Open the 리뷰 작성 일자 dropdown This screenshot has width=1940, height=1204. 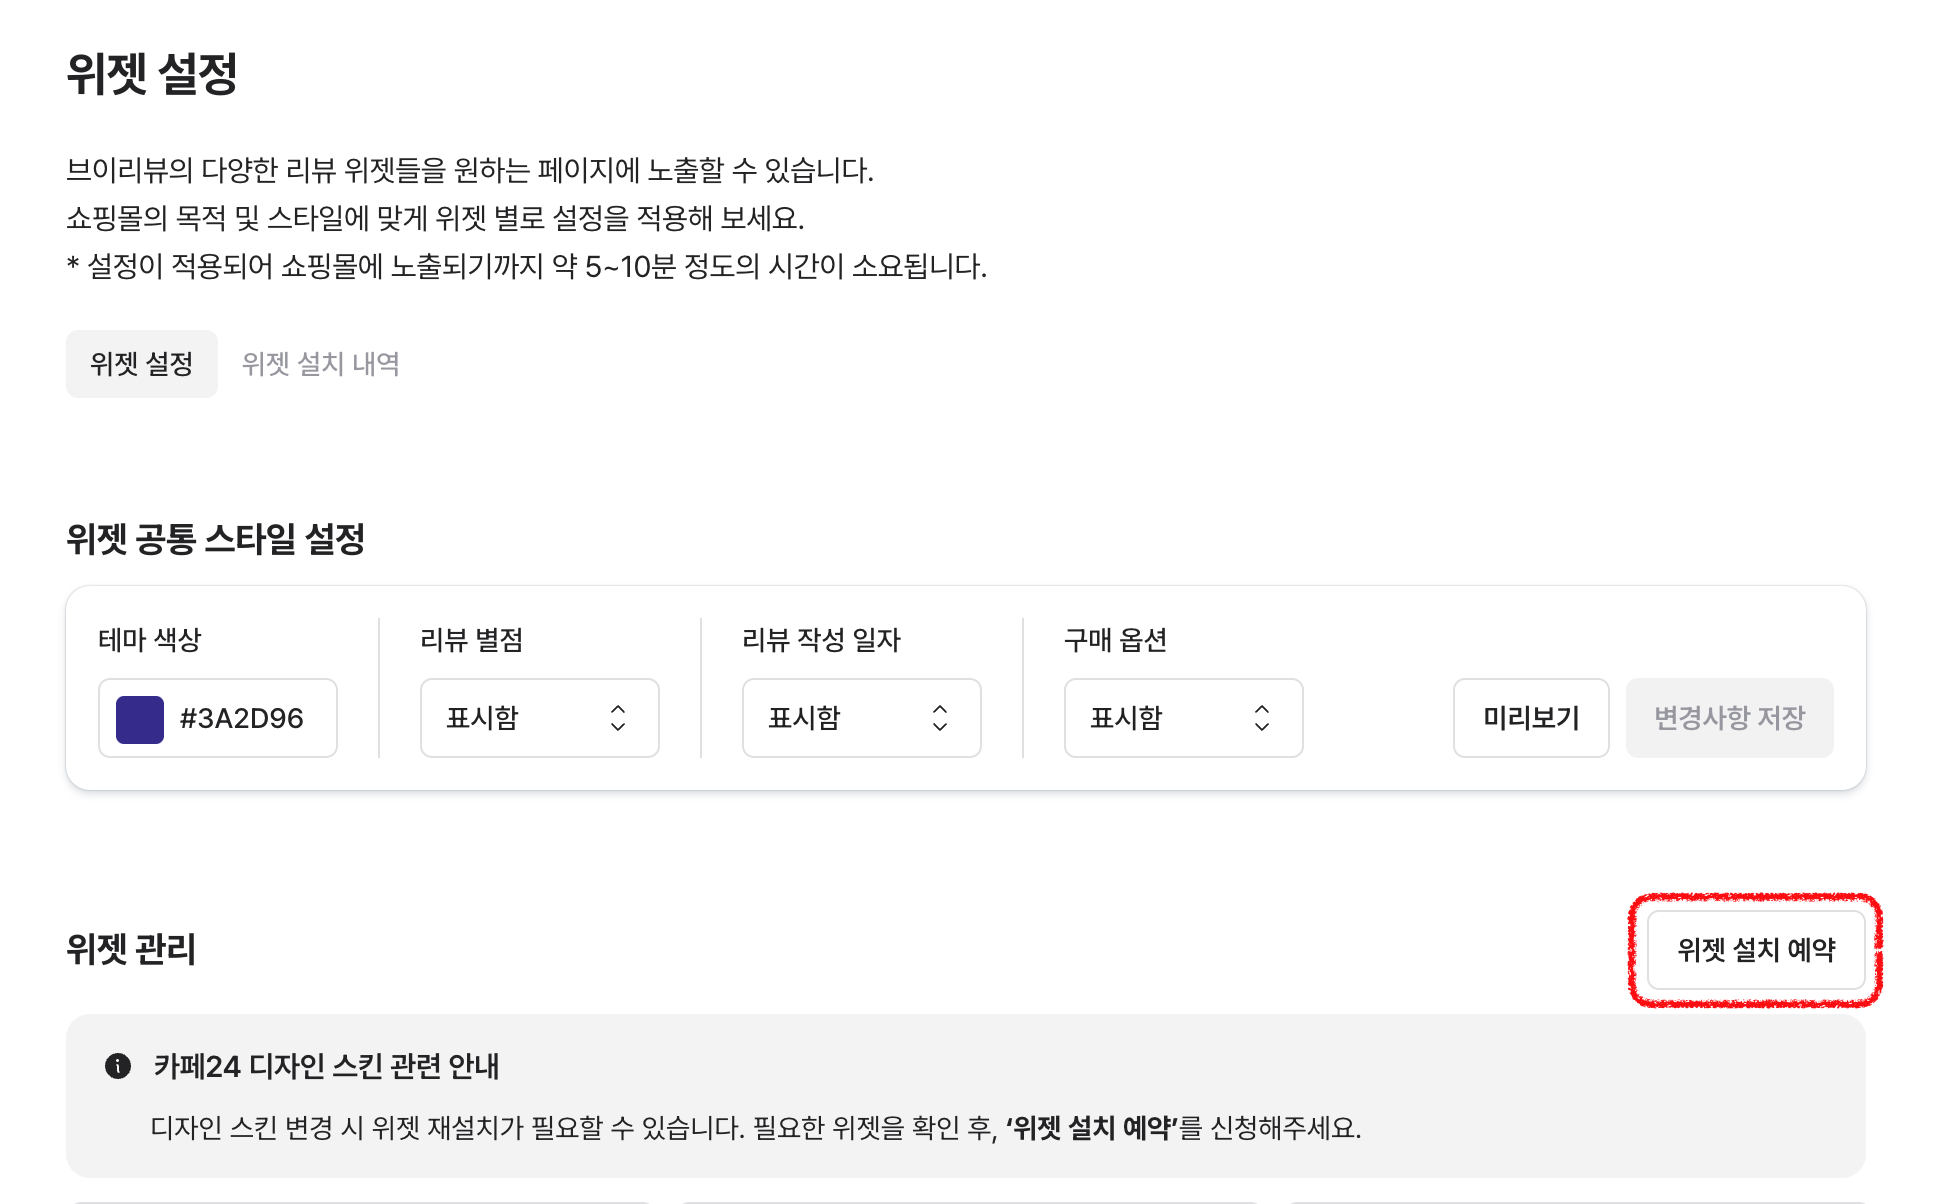click(861, 718)
